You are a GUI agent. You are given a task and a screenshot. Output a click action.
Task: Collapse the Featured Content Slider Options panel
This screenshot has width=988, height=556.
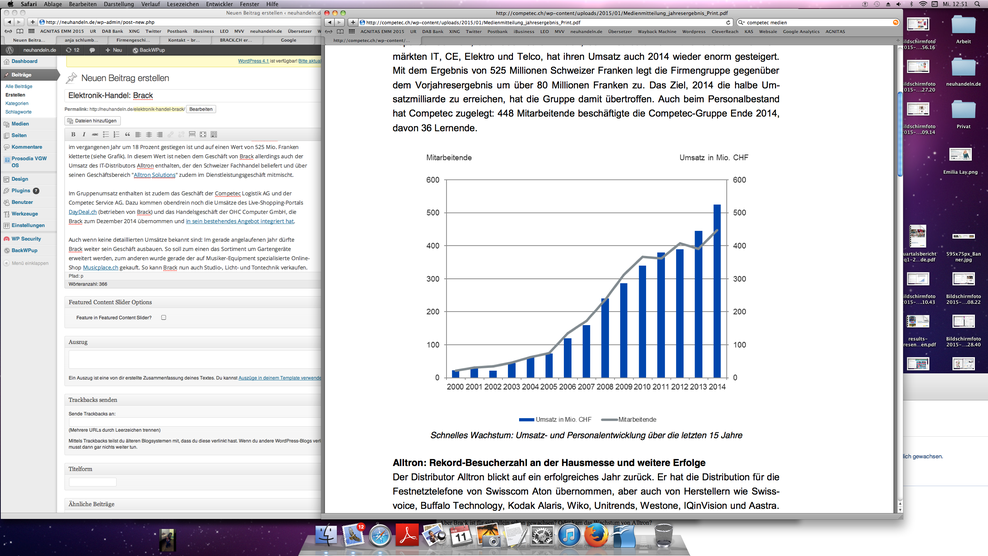[x=193, y=302]
